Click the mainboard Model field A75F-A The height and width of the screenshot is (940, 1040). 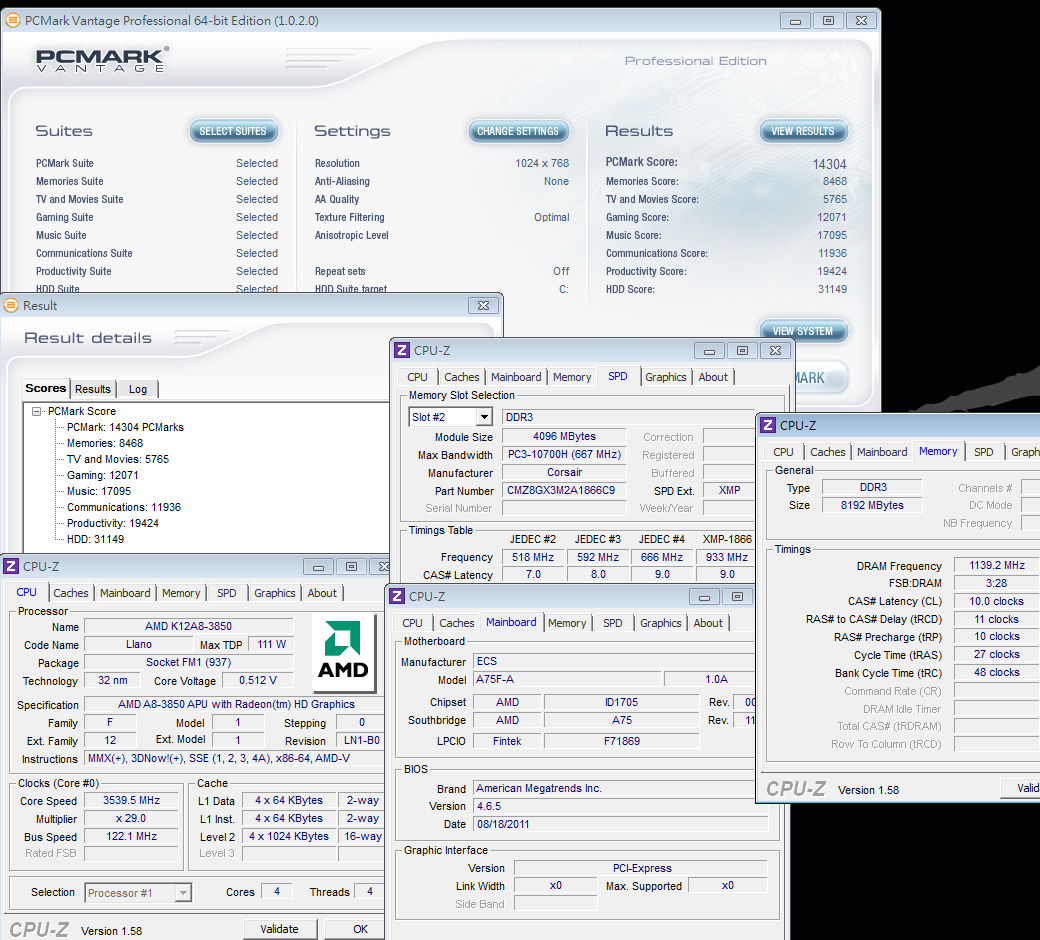pyautogui.click(x=568, y=679)
